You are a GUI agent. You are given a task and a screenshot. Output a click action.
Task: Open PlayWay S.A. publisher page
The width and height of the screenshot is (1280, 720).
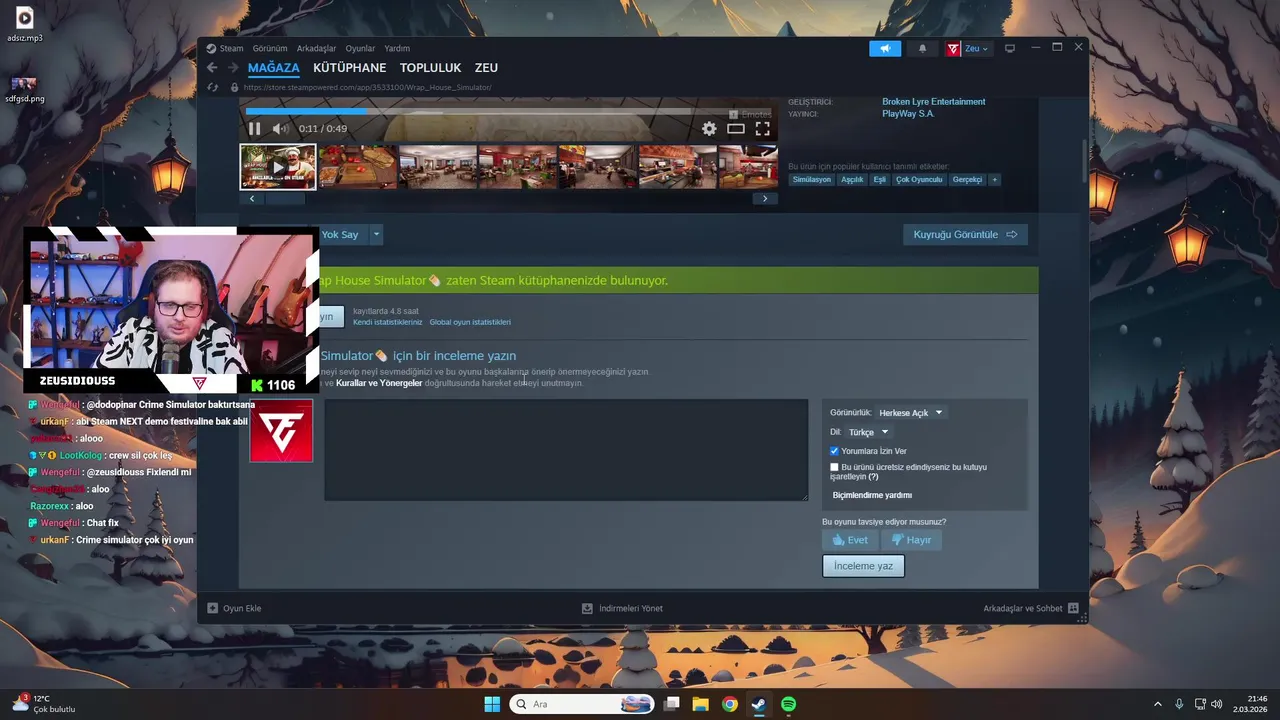[908, 114]
